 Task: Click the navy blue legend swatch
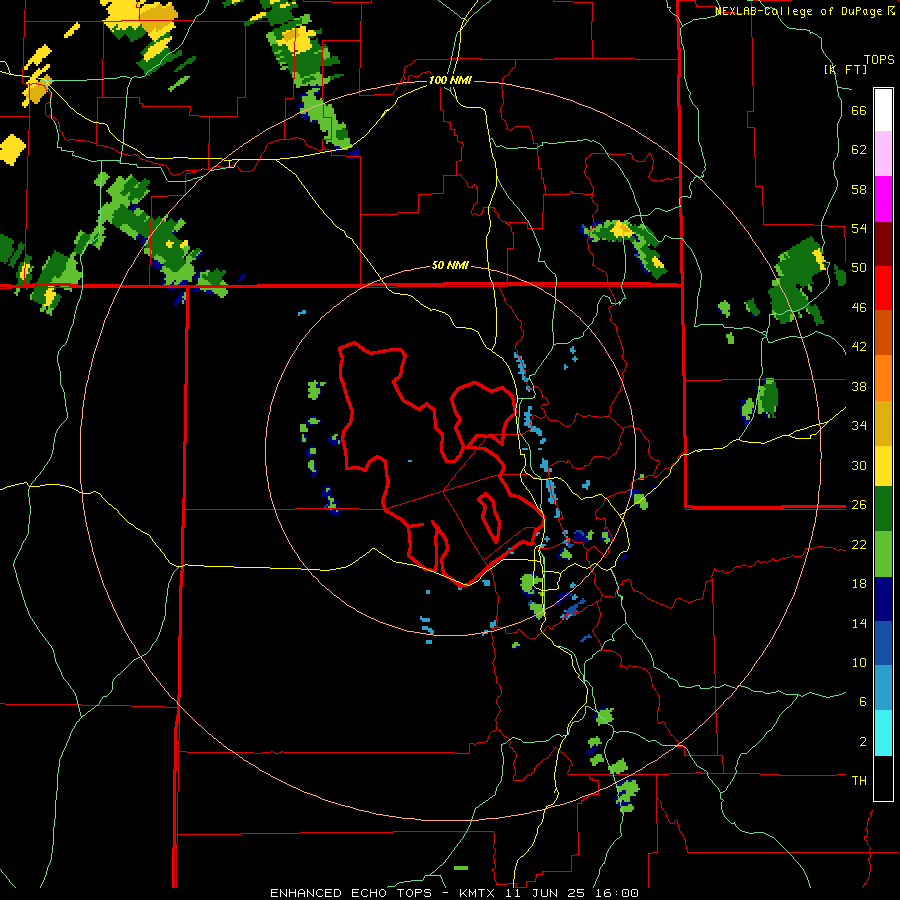pyautogui.click(x=883, y=599)
